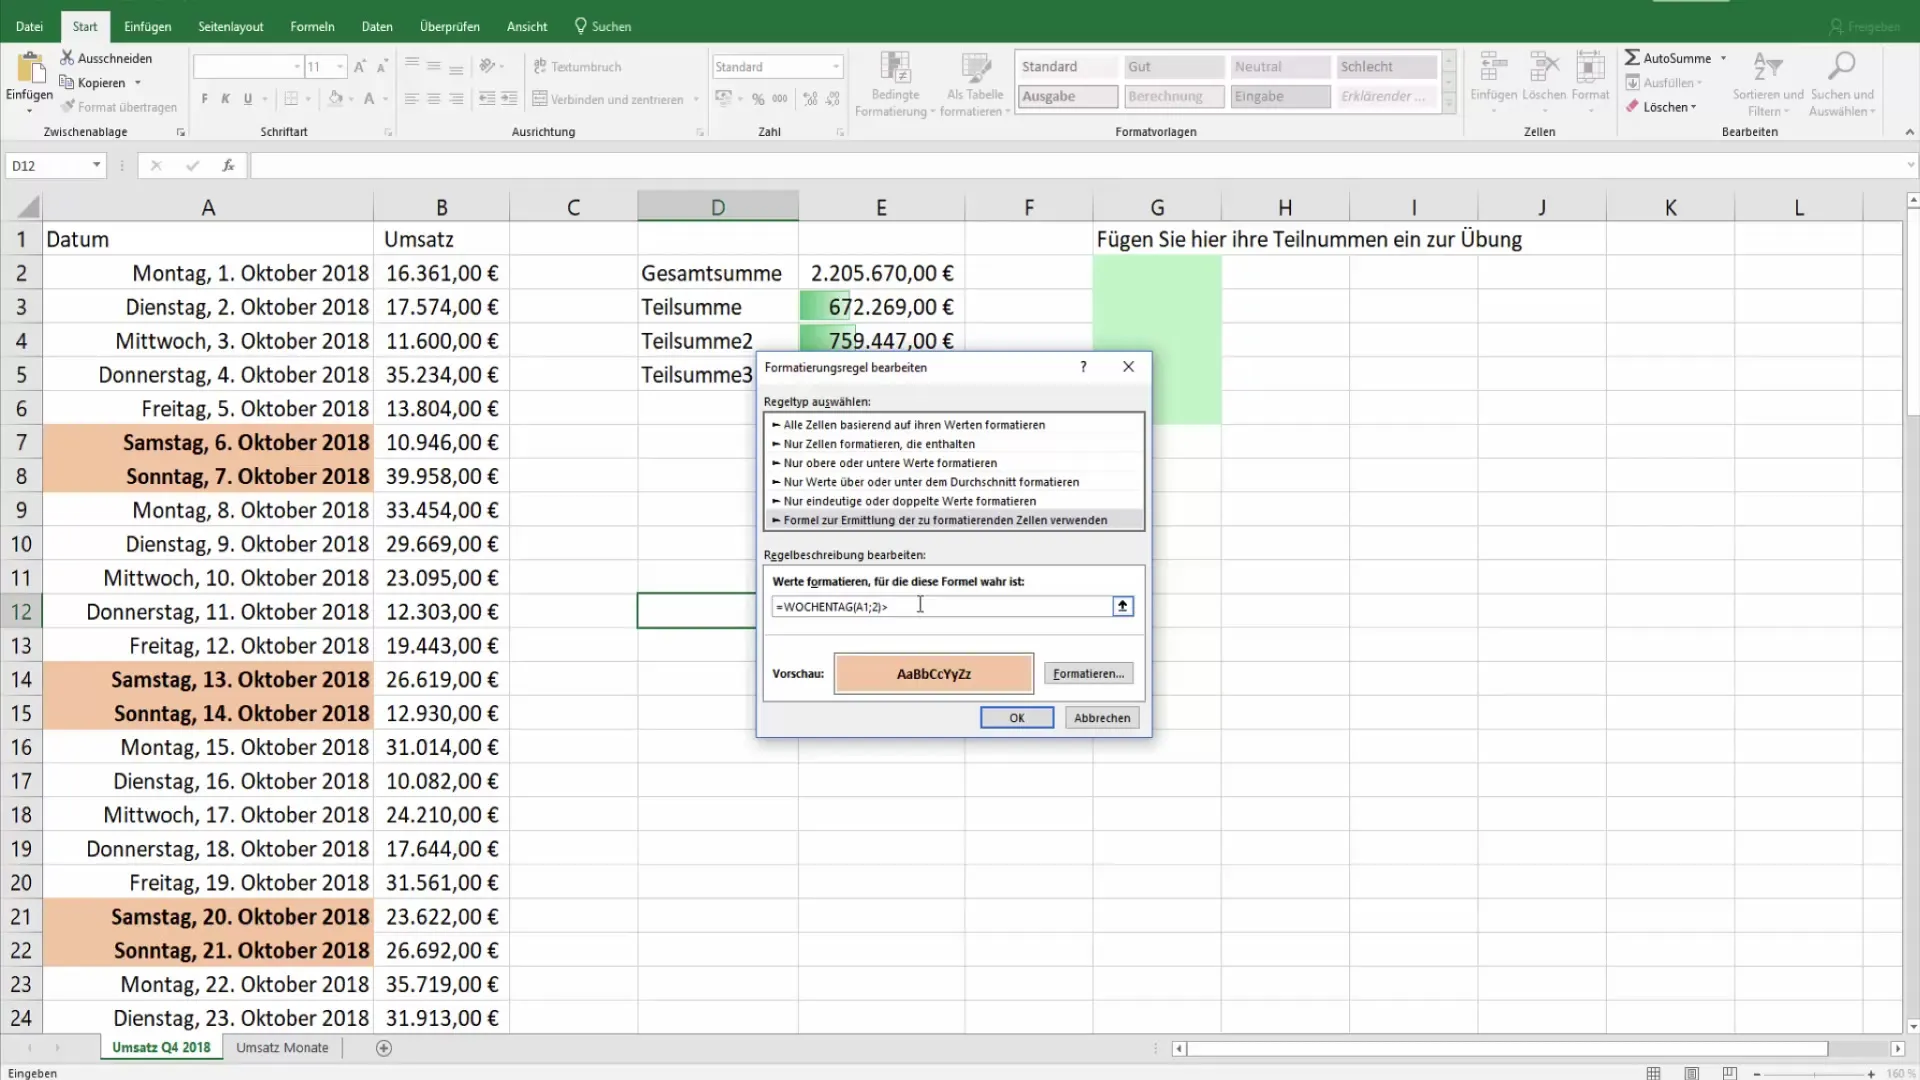The width and height of the screenshot is (1920, 1080).
Task: Open Als Tabelle formatieren menu
Action: 975,84
